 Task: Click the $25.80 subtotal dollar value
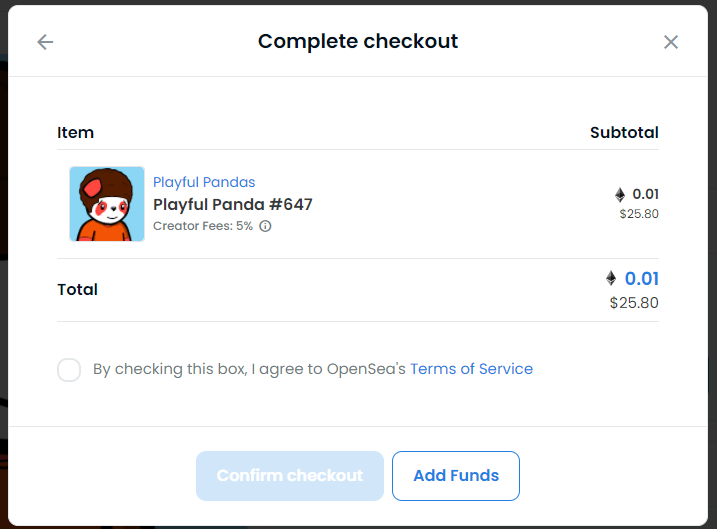(x=639, y=214)
